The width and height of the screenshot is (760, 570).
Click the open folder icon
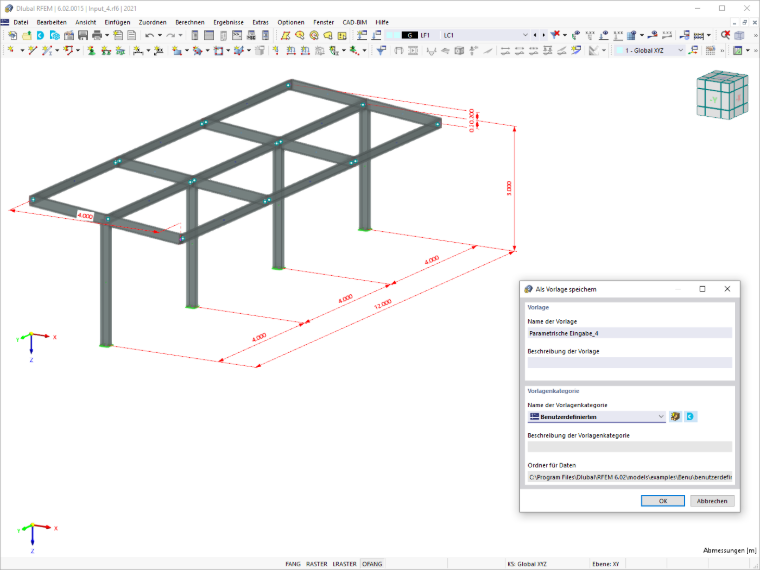coord(27,35)
